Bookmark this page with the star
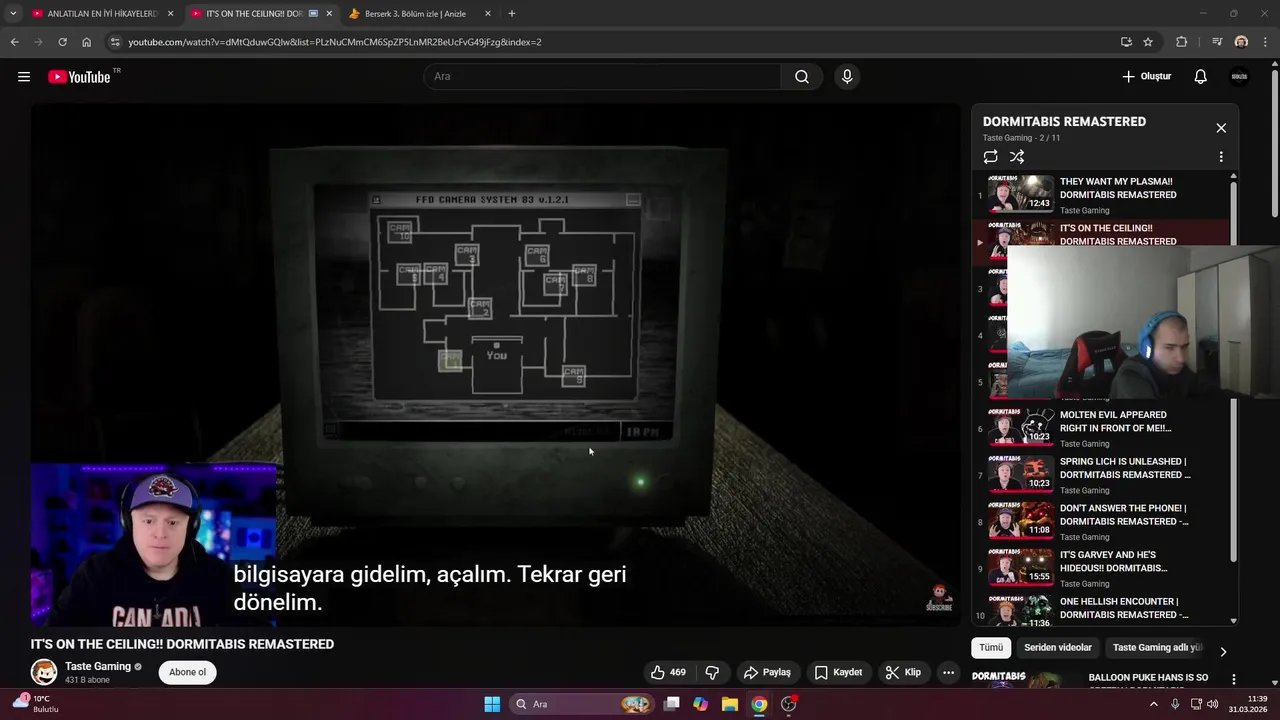Viewport: 1280px width, 720px height. click(x=1148, y=42)
